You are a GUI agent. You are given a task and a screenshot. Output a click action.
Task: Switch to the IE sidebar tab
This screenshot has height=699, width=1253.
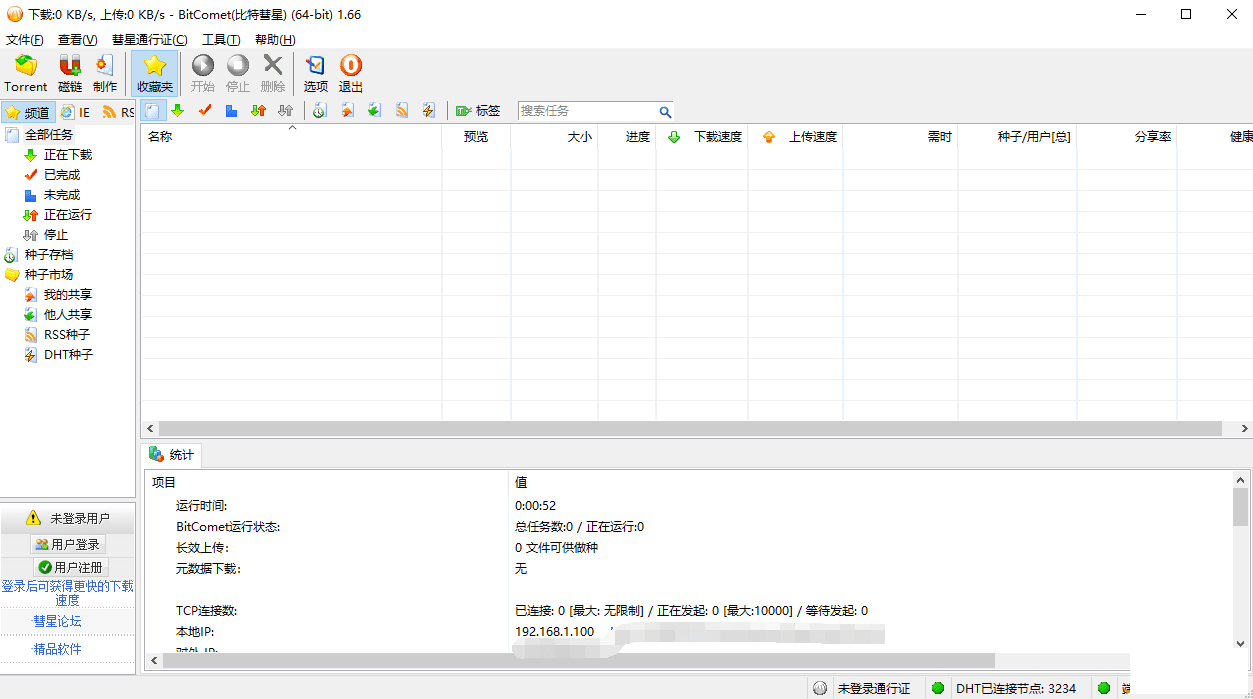tap(75, 113)
